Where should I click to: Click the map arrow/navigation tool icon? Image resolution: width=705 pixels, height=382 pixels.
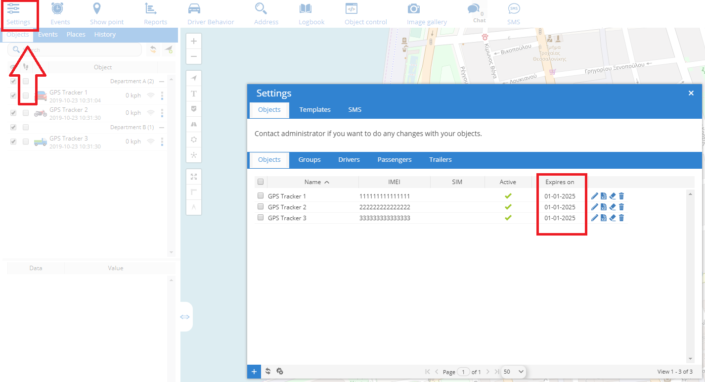pos(194,78)
